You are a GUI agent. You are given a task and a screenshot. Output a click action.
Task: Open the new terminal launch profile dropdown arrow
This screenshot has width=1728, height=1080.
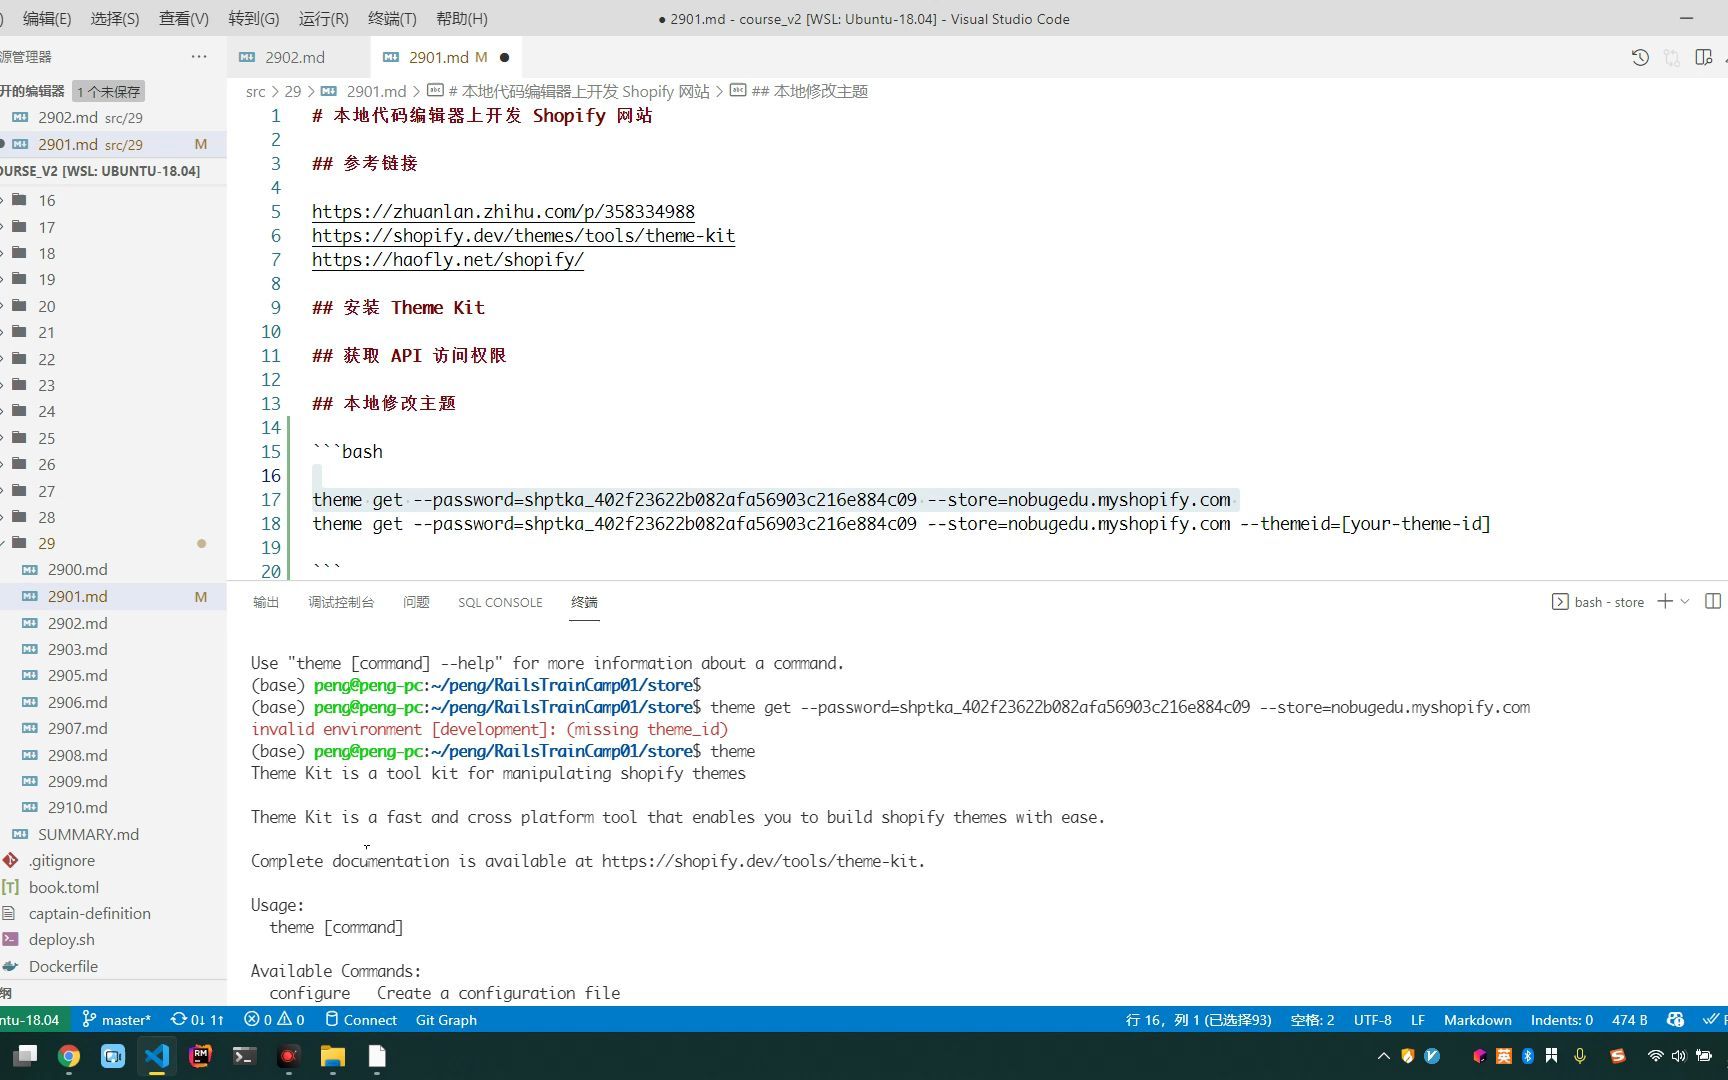1685,601
